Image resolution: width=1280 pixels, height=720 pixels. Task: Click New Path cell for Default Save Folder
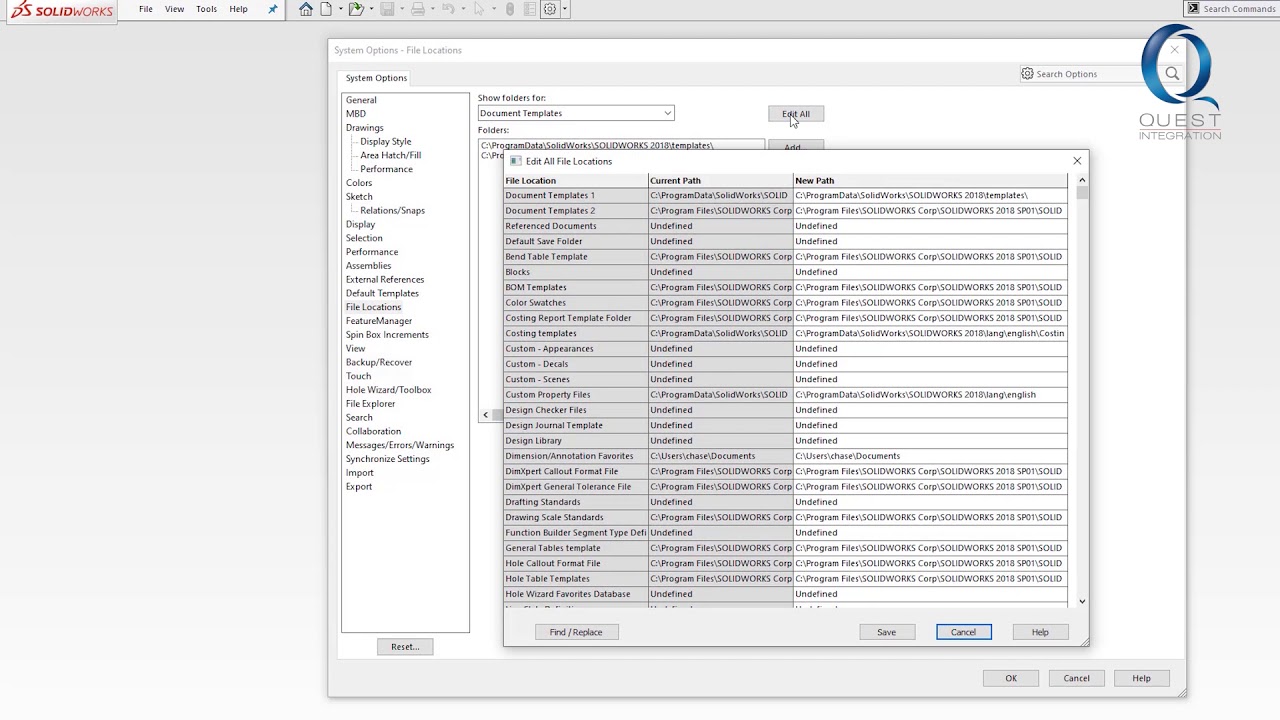coord(930,241)
